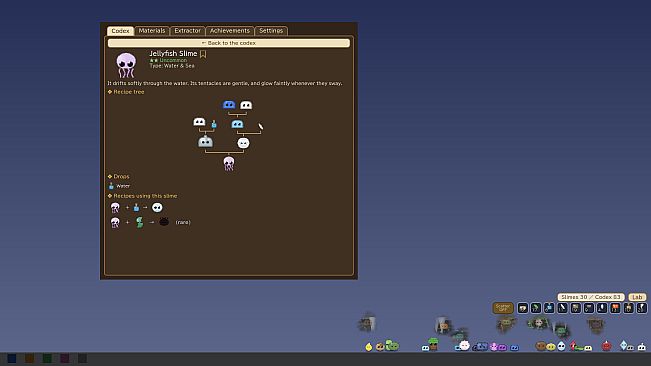
Task: Click "Recipes using this slime" heading
Action: (x=145, y=196)
